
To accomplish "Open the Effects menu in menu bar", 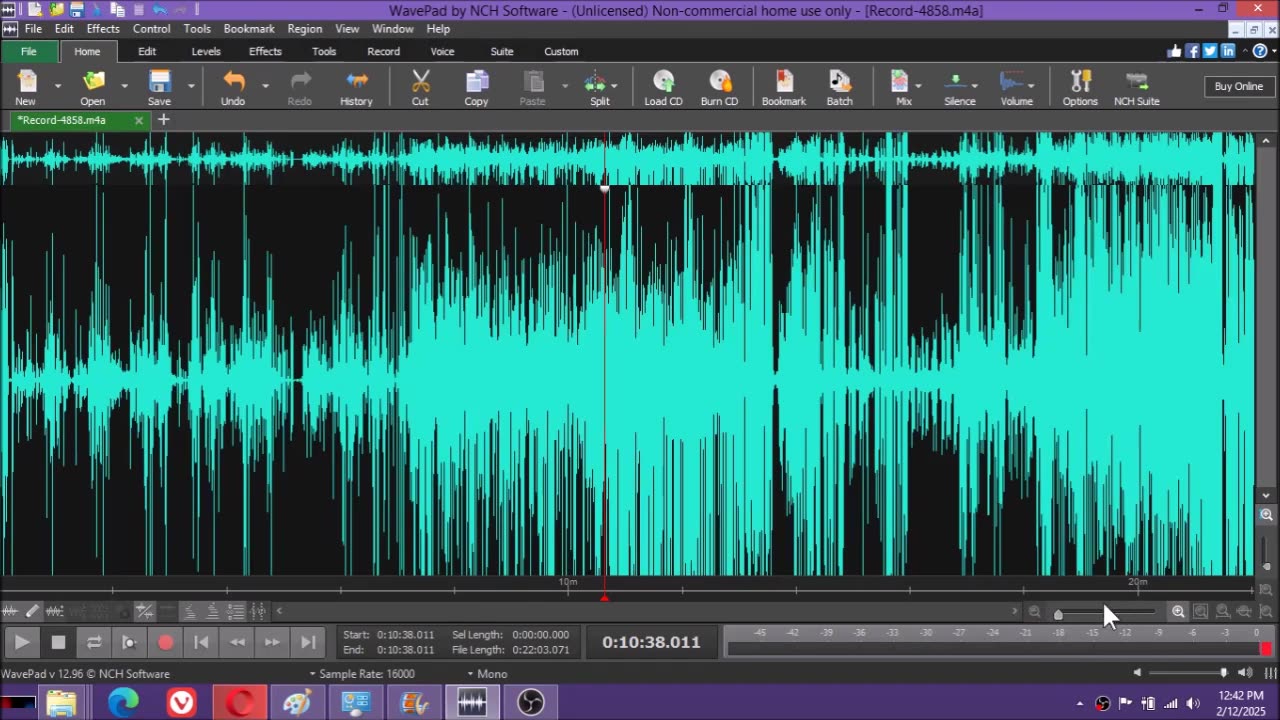I will [x=103, y=29].
